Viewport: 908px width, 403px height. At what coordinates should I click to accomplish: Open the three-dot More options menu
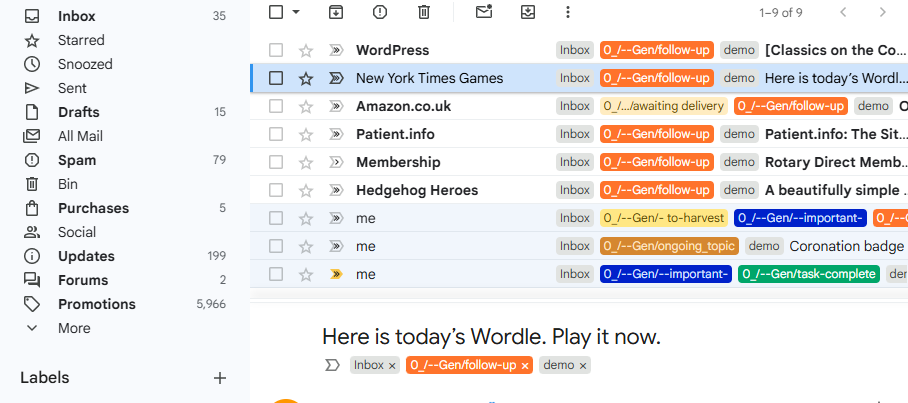(568, 12)
